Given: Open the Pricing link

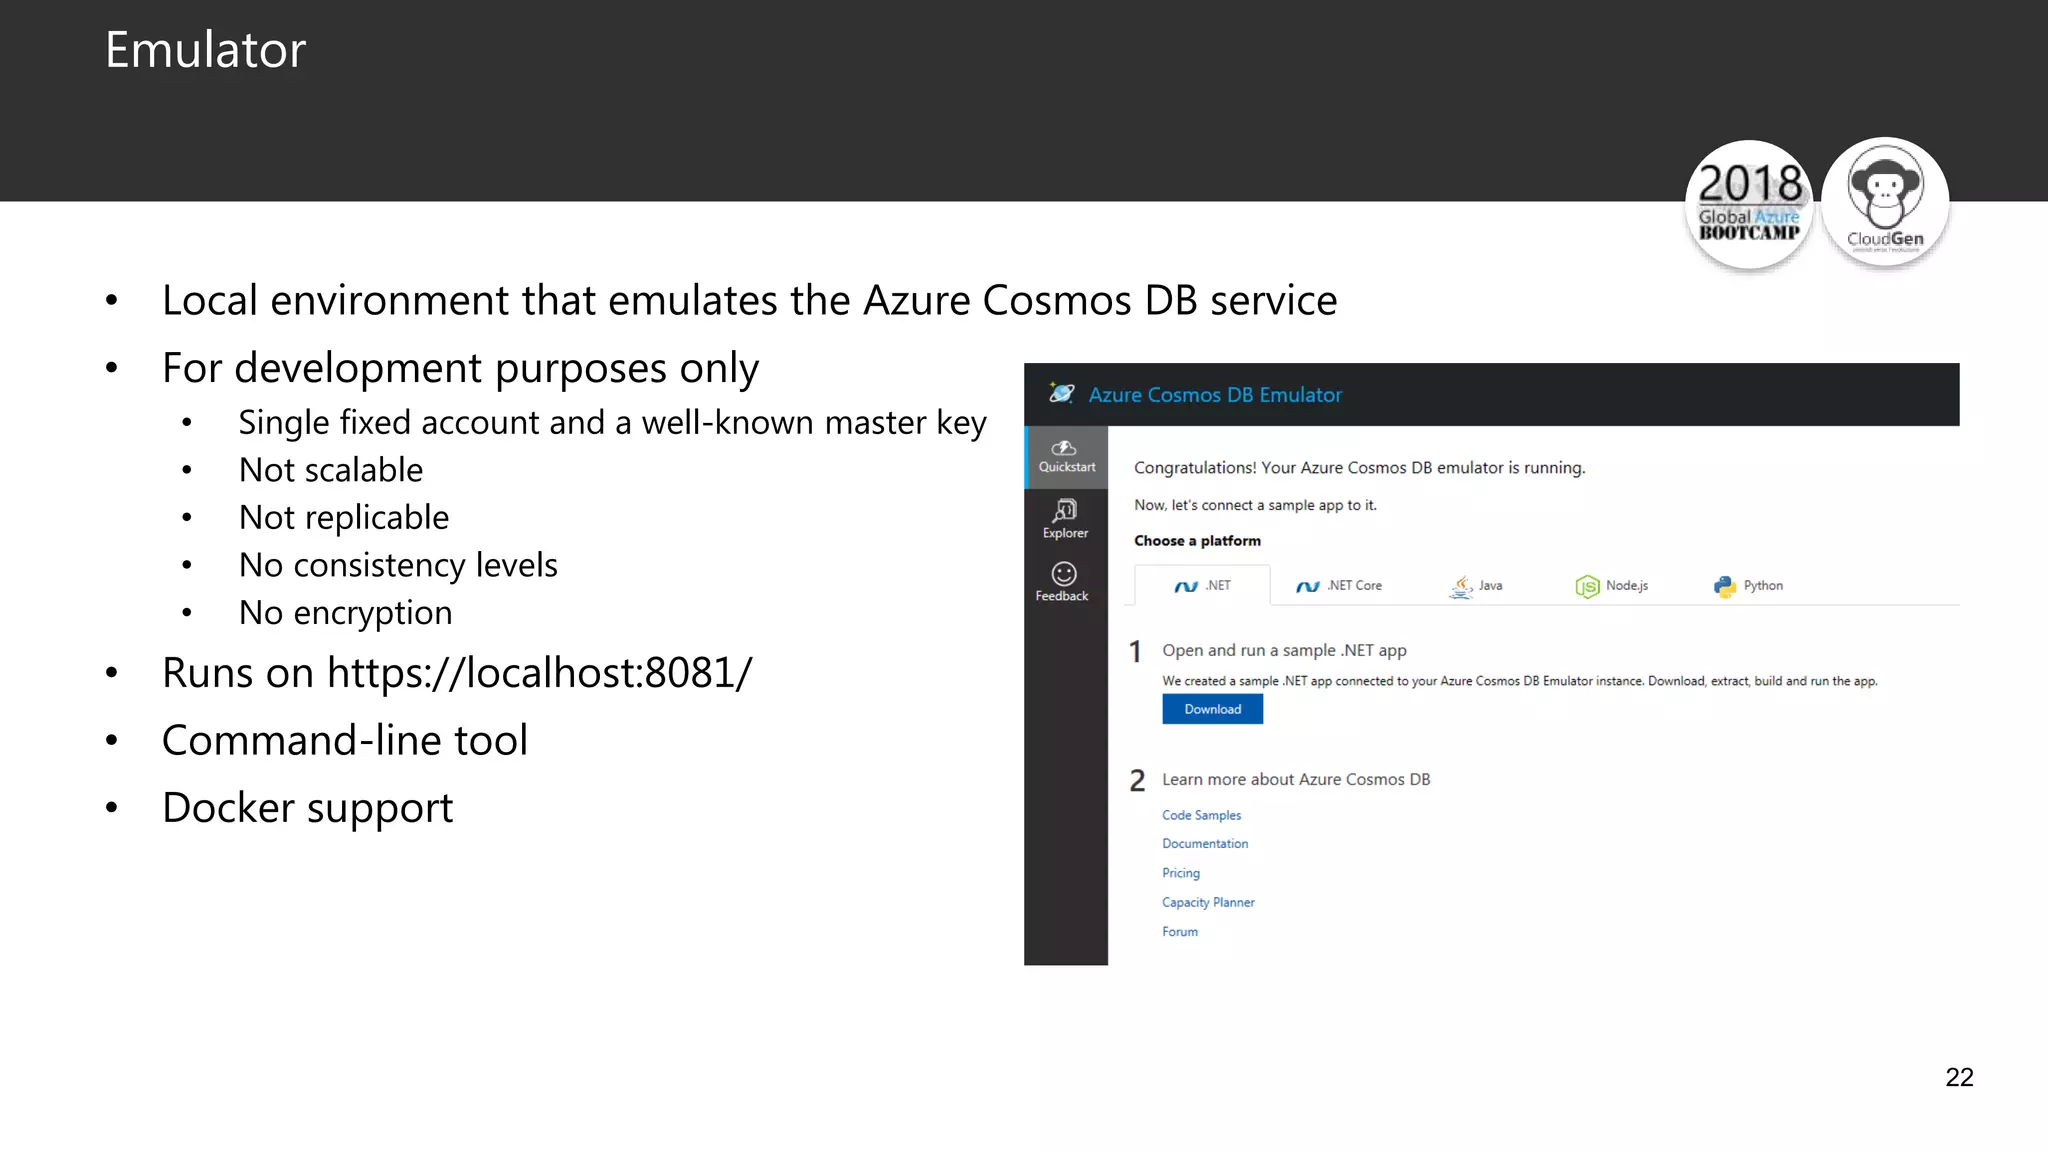Looking at the screenshot, I should click(x=1180, y=873).
